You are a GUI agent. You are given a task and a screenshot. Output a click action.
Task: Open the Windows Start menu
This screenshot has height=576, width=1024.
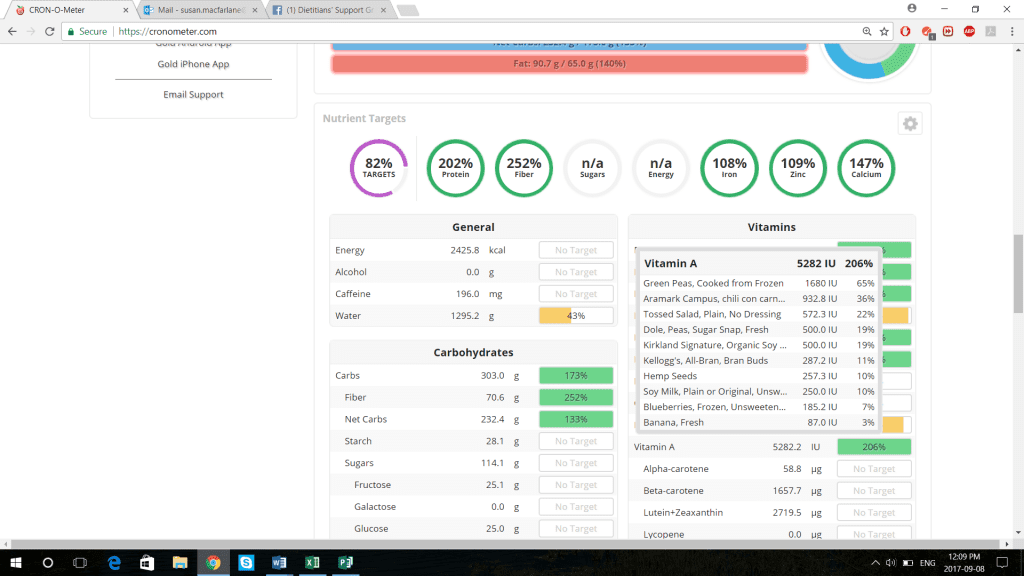(x=16, y=562)
